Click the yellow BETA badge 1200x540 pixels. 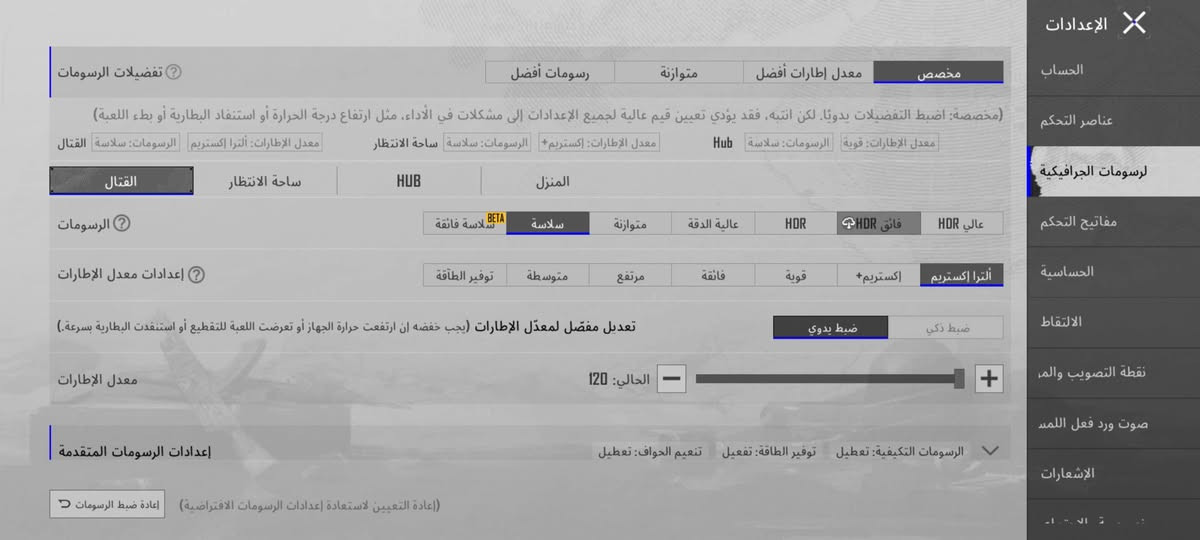[x=495, y=217]
